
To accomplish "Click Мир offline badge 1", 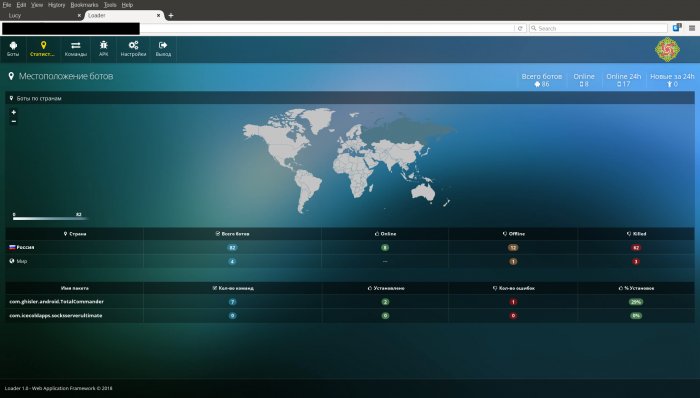I will point(513,261).
